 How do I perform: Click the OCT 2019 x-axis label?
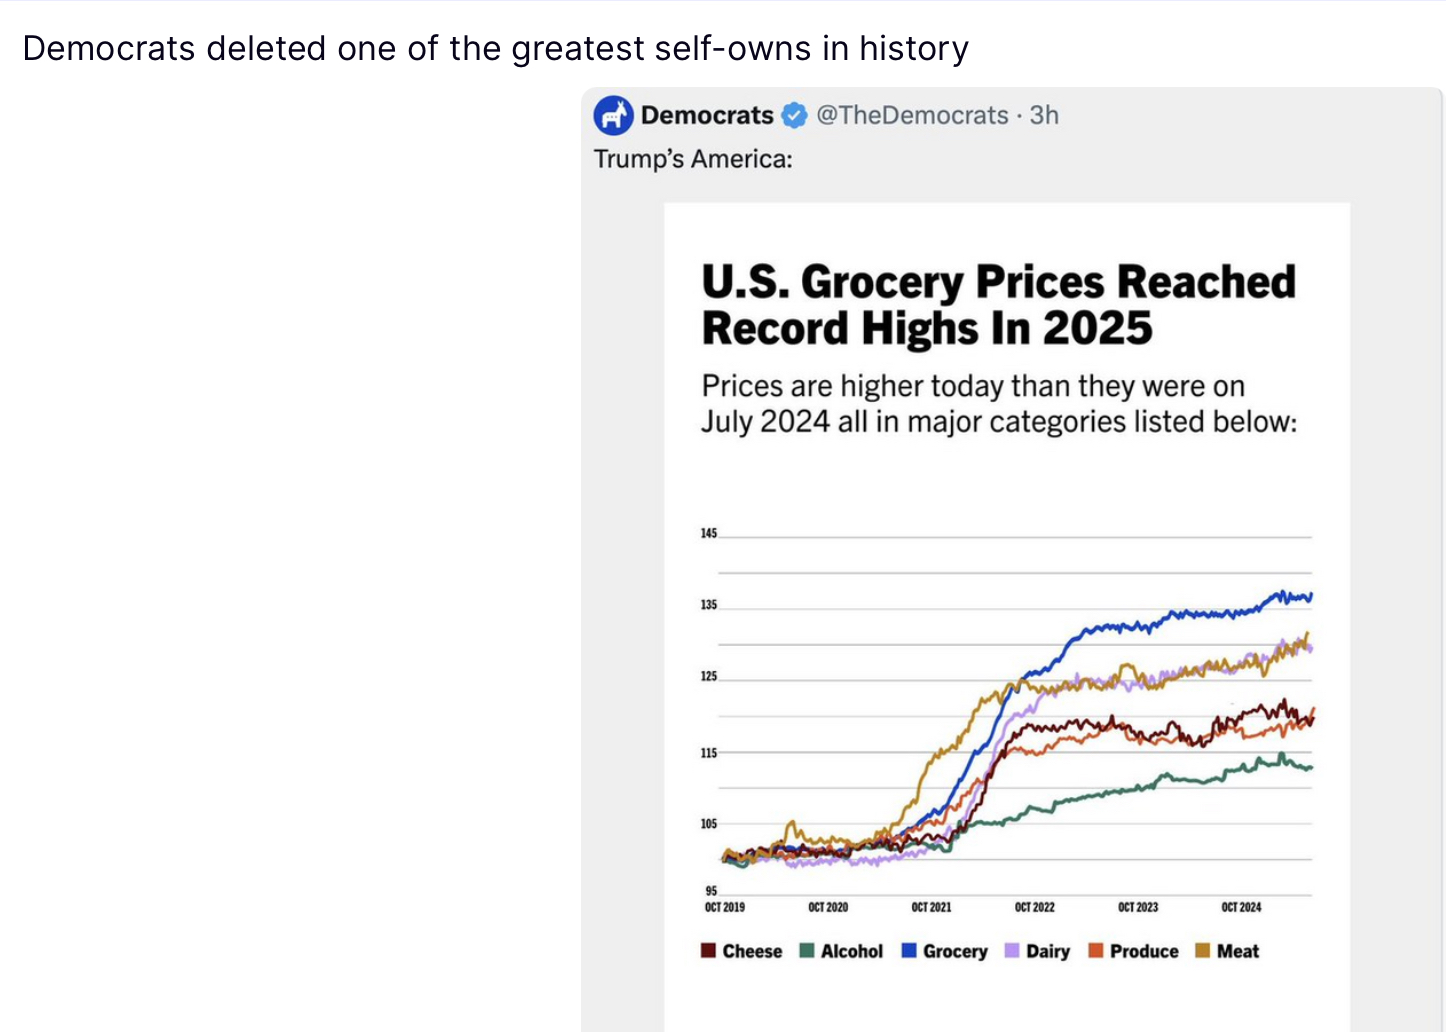[725, 908]
